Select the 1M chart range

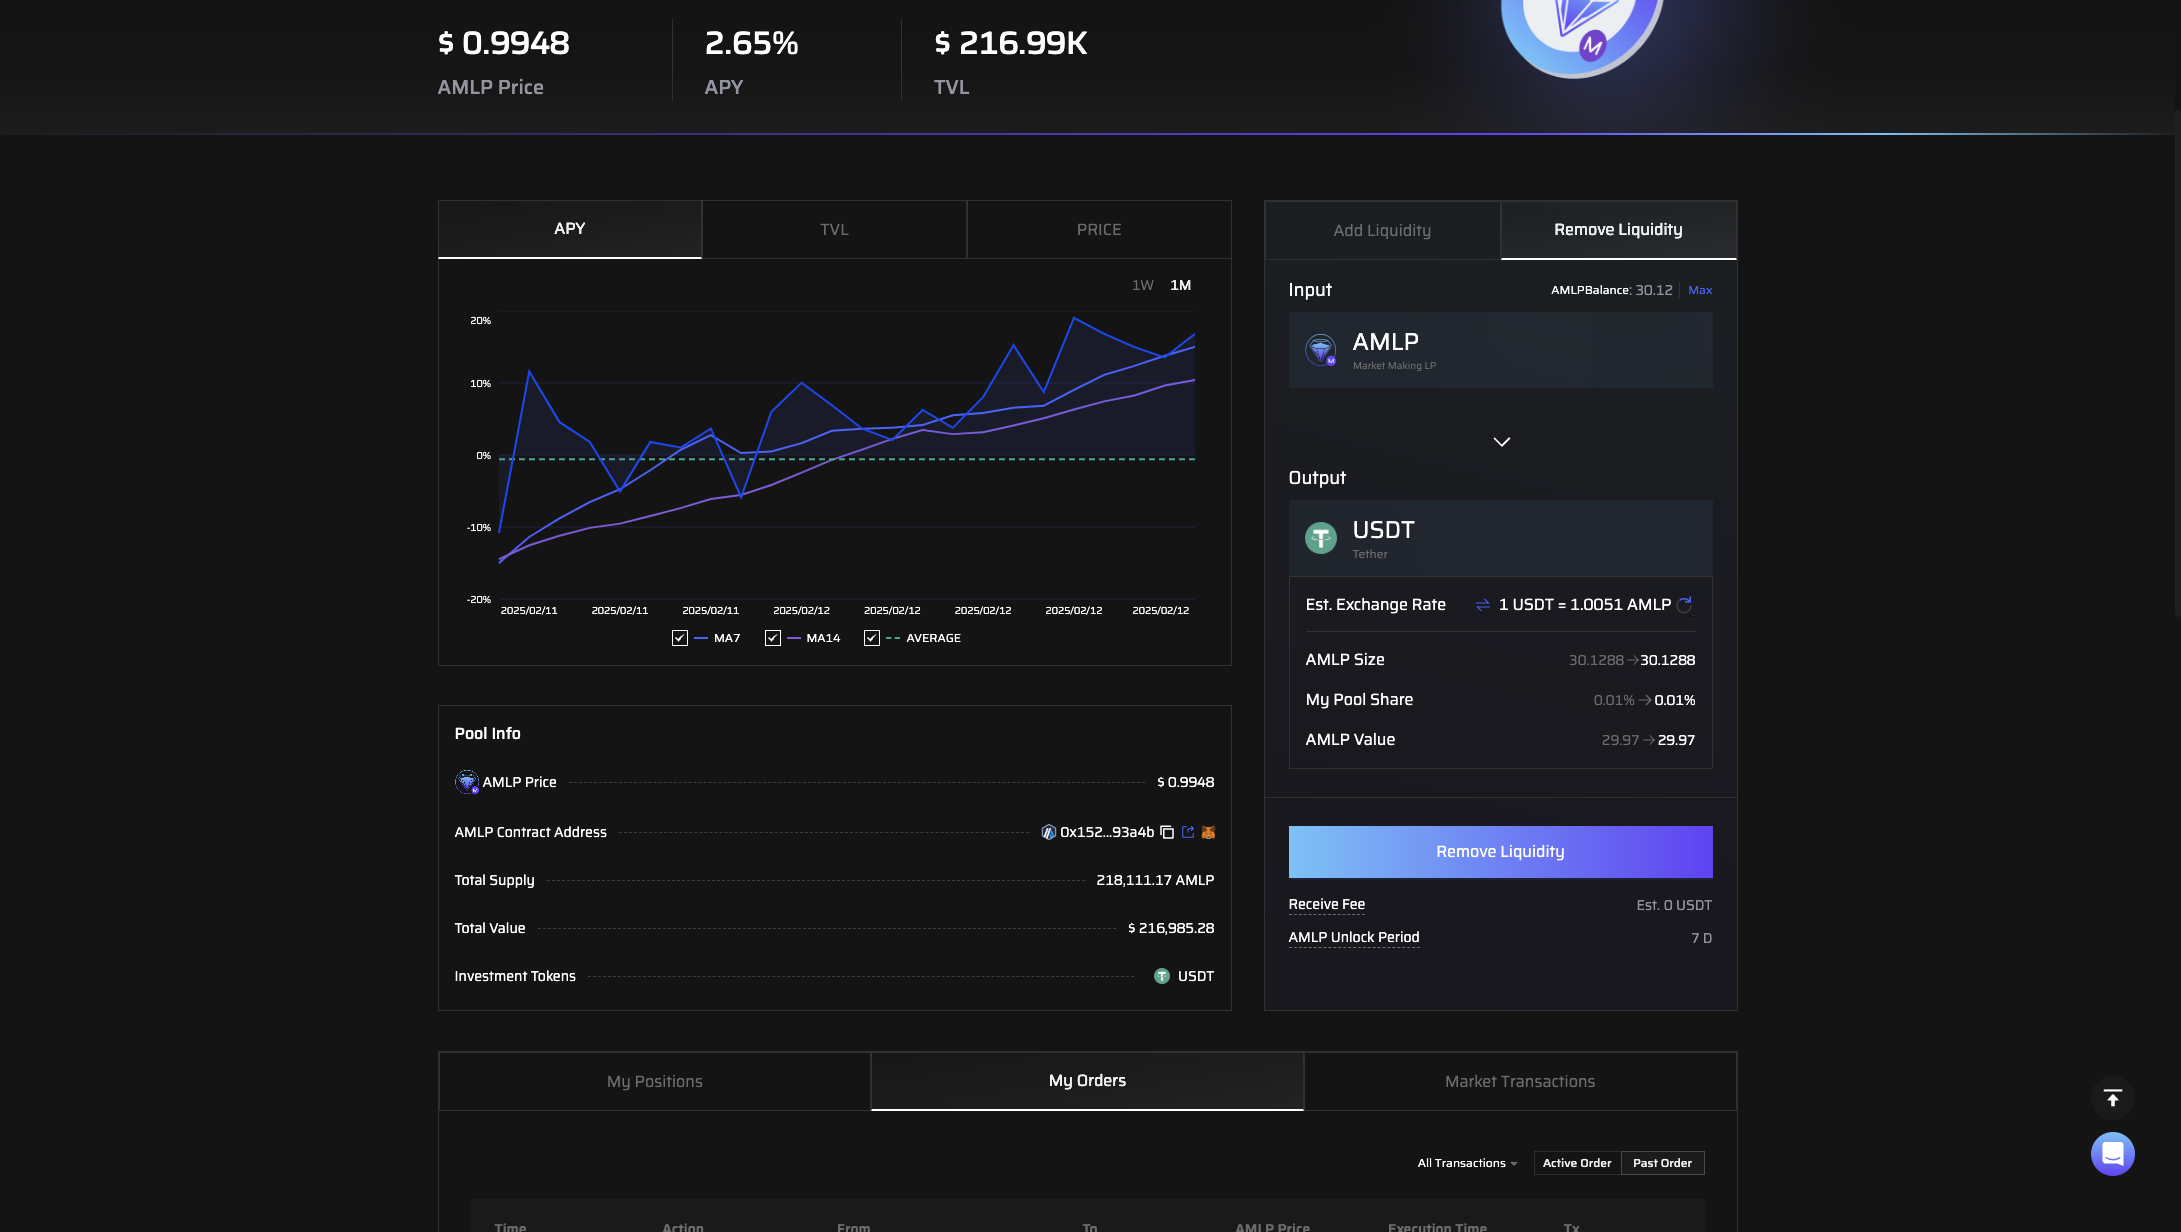coord(1181,285)
